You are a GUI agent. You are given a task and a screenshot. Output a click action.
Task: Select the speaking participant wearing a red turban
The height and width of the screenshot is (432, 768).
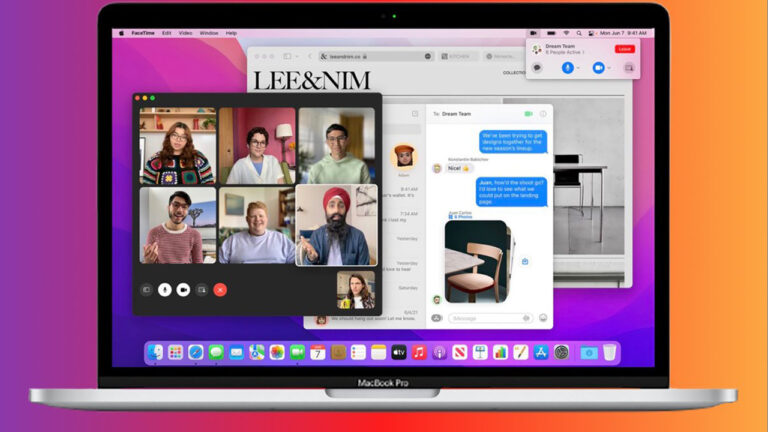[x=336, y=225]
